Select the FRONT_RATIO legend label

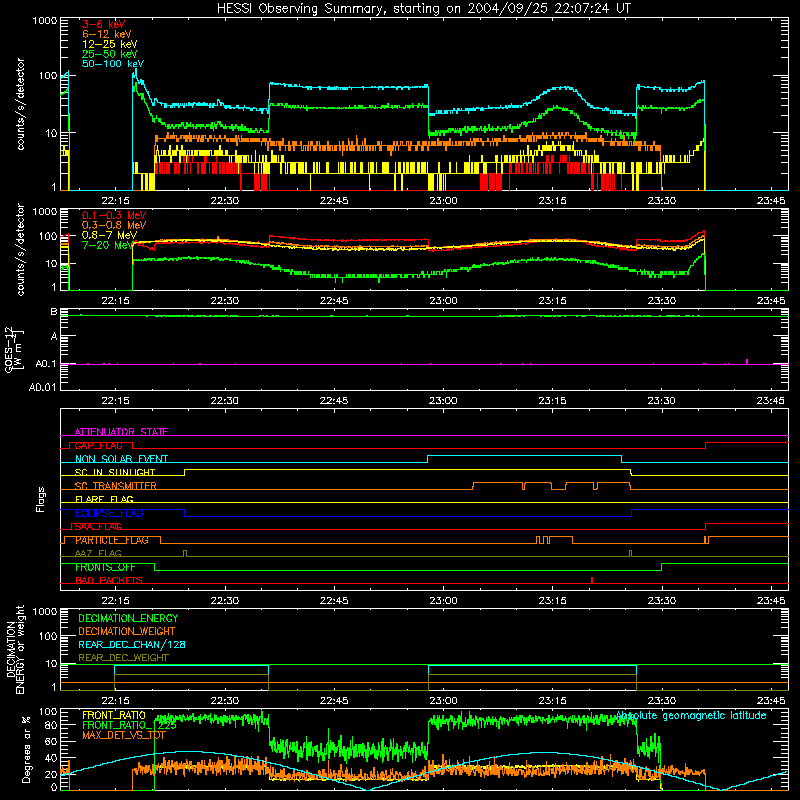click(113, 715)
